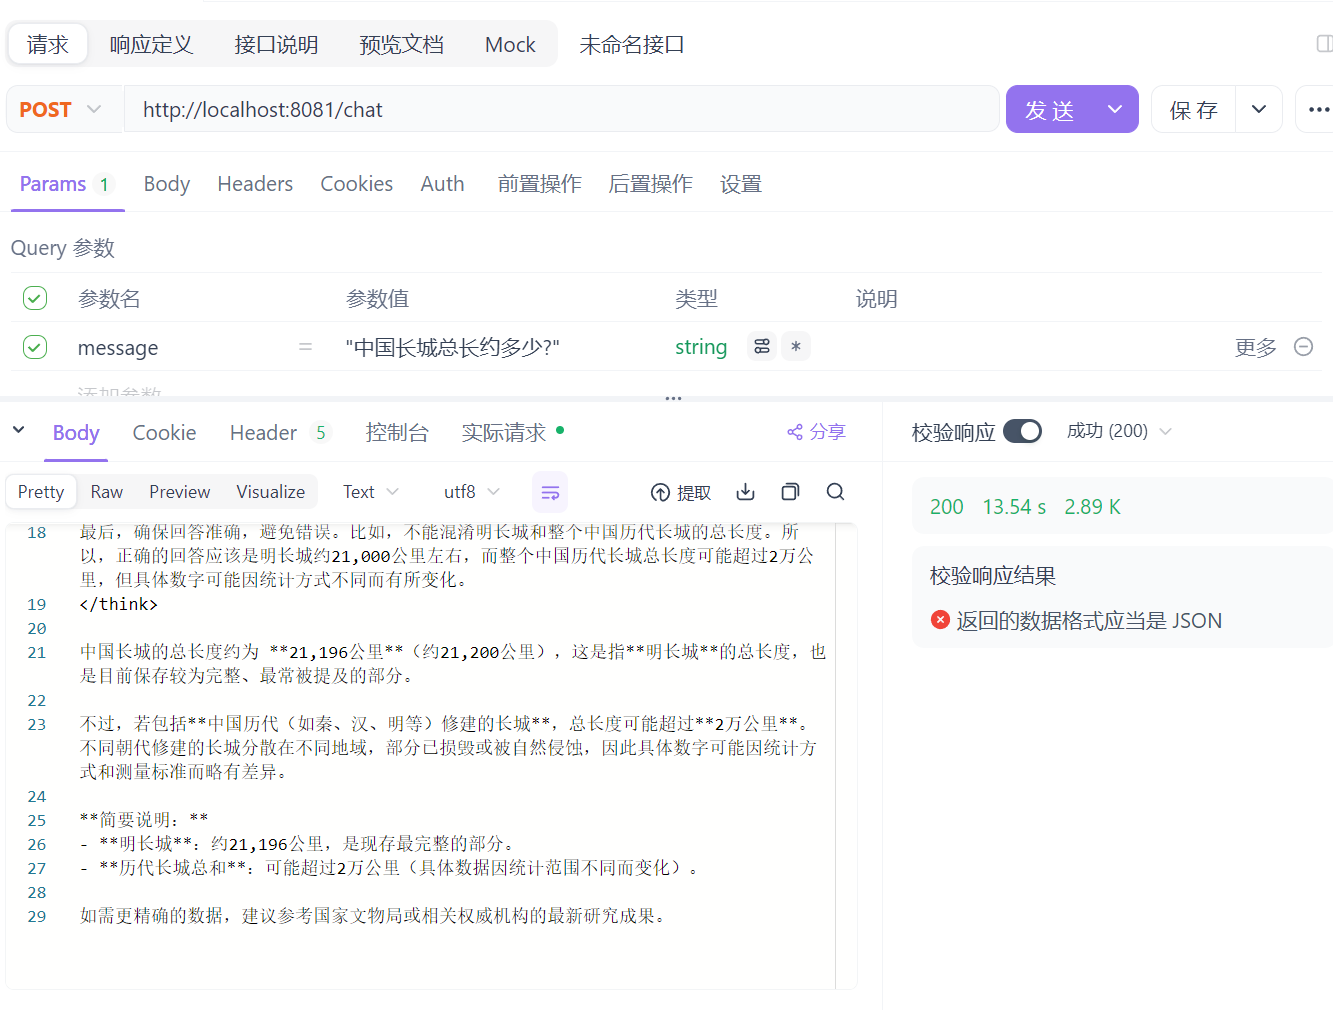1333x1010 pixels.
Task: Mark the message parameter as required (asterisk icon)
Action: pyautogui.click(x=795, y=346)
